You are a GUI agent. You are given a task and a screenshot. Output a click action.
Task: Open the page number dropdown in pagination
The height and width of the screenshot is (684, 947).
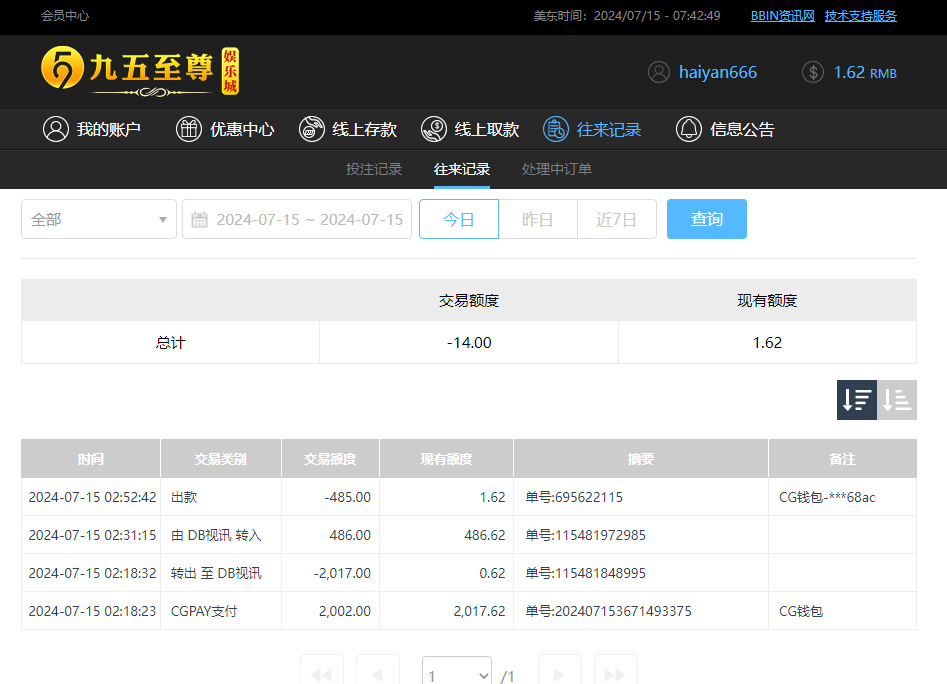click(x=456, y=670)
